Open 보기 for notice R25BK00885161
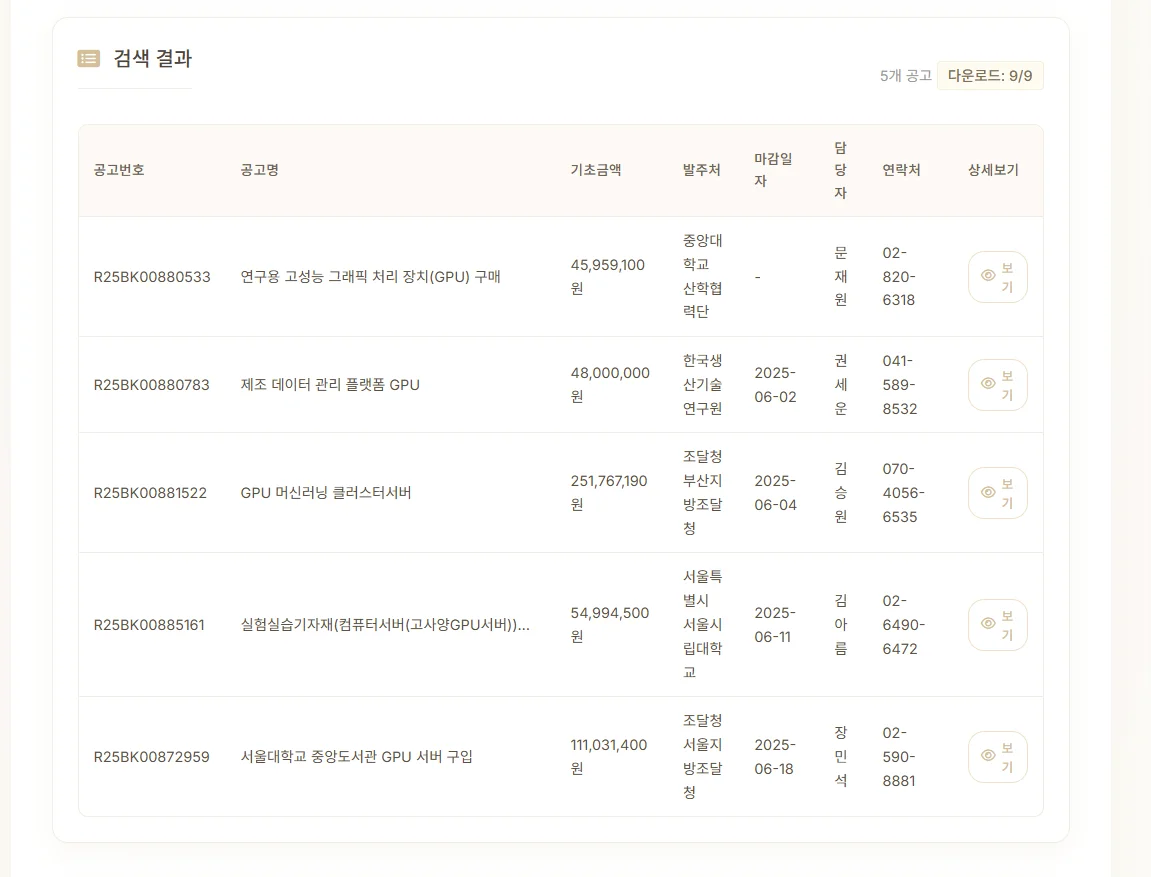 pyautogui.click(x=998, y=625)
